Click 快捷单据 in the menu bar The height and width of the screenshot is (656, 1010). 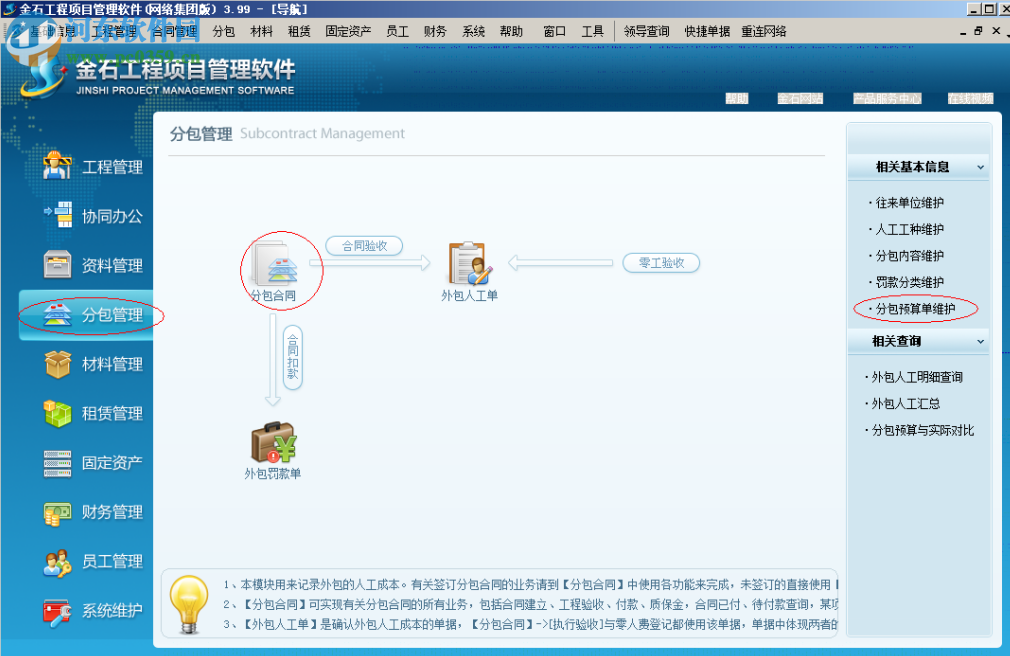point(707,31)
